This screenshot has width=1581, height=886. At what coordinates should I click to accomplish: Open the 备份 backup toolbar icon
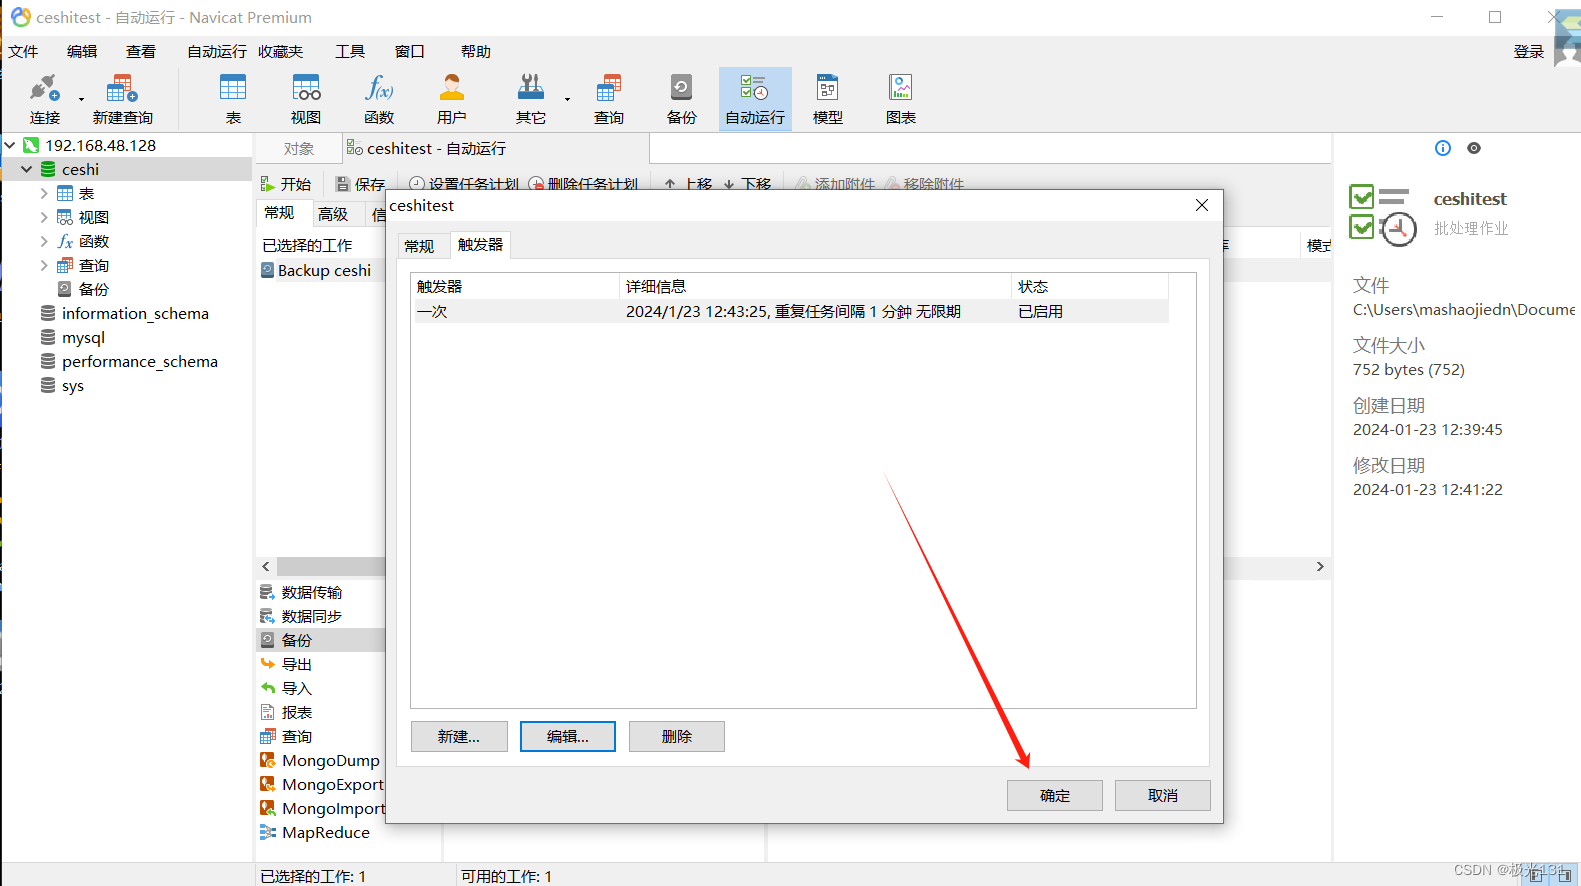point(681,99)
